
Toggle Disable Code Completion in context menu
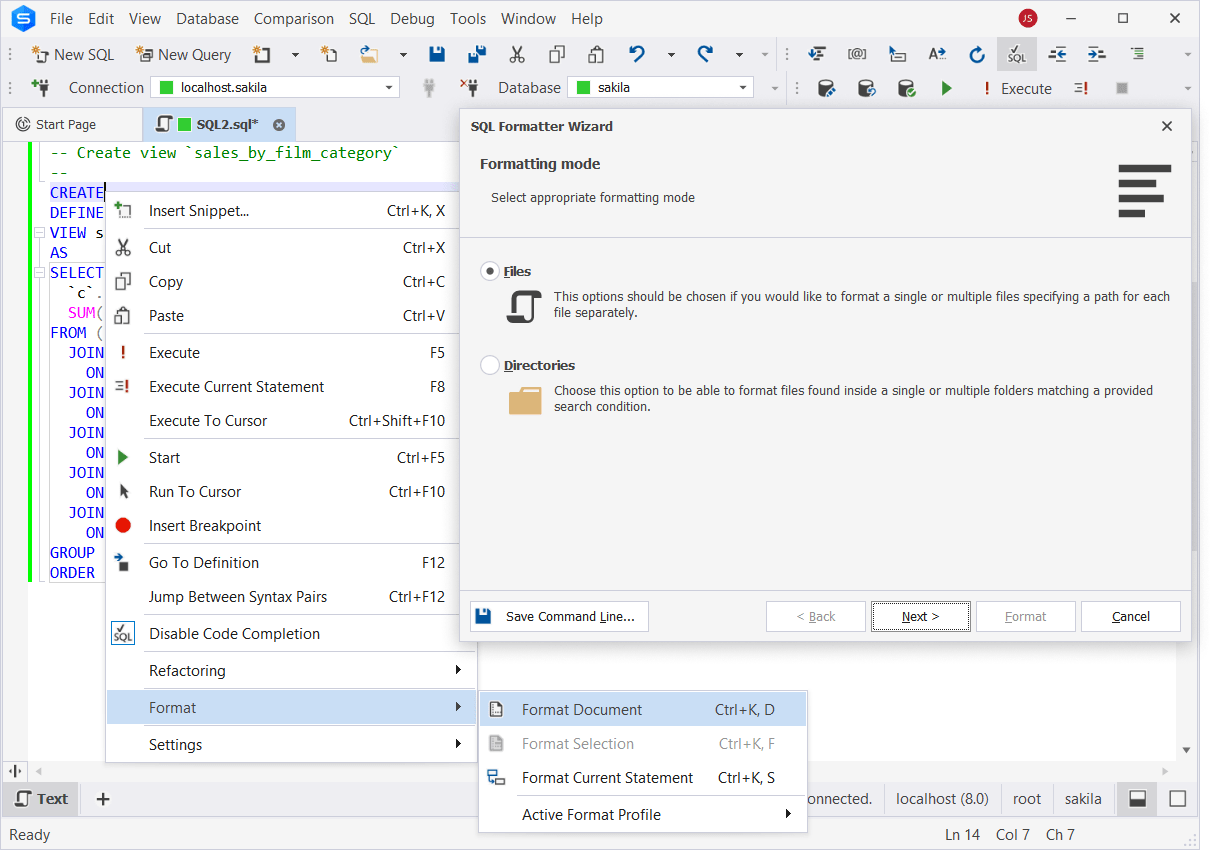coord(234,633)
